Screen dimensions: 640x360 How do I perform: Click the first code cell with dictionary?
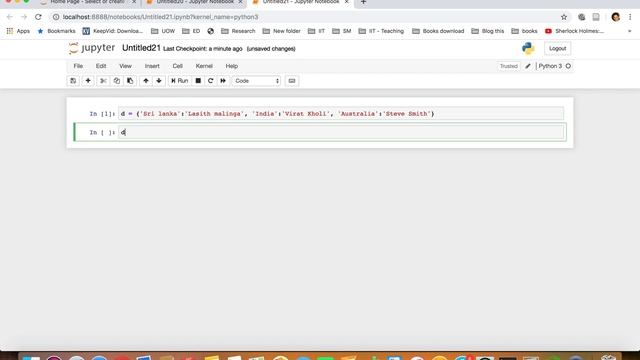(341, 114)
